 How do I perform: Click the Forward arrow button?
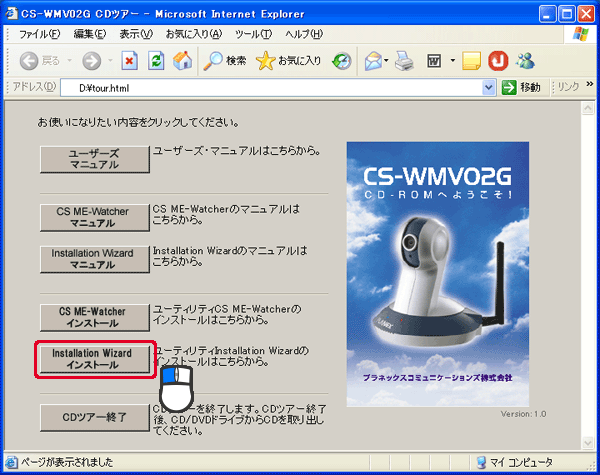(x=91, y=60)
